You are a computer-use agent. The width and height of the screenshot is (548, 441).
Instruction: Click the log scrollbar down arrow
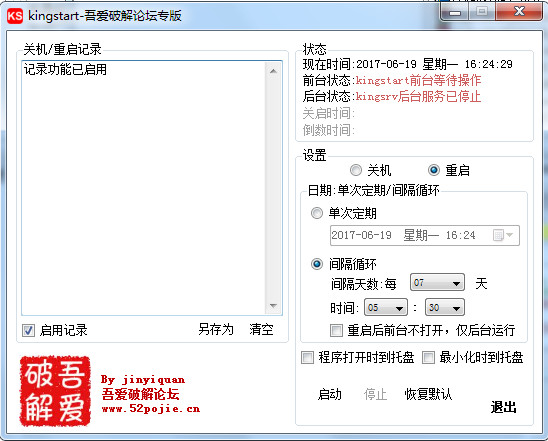click(x=273, y=306)
